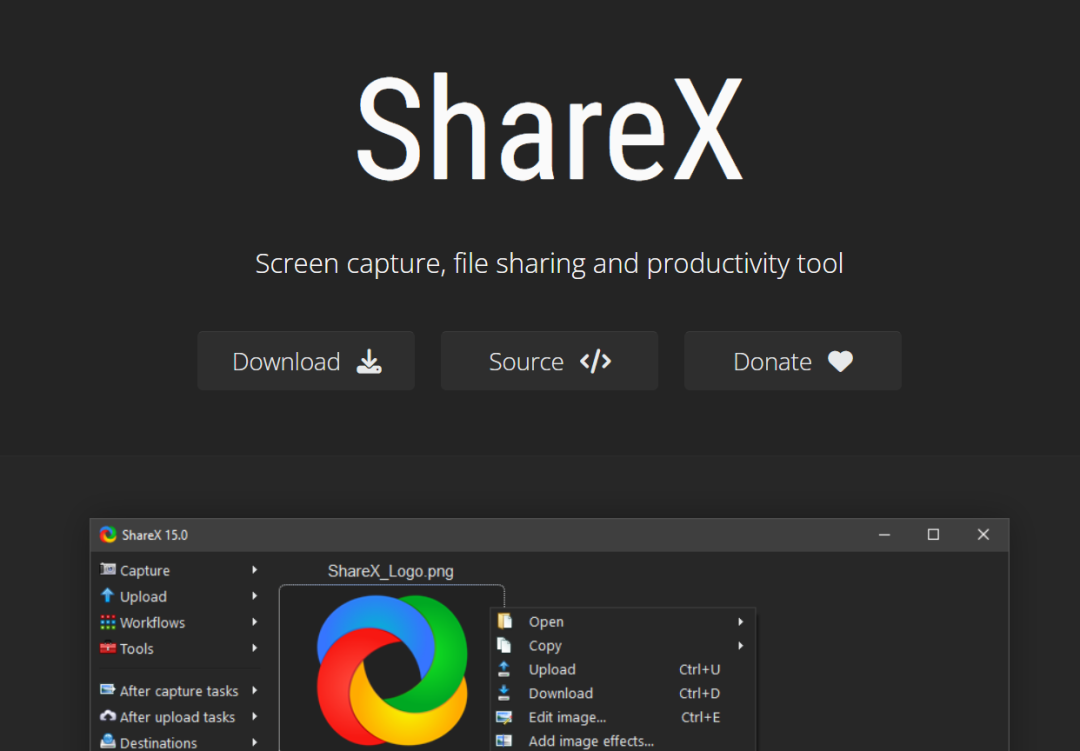
Task: Expand the Capture submenu arrow
Action: [255, 570]
